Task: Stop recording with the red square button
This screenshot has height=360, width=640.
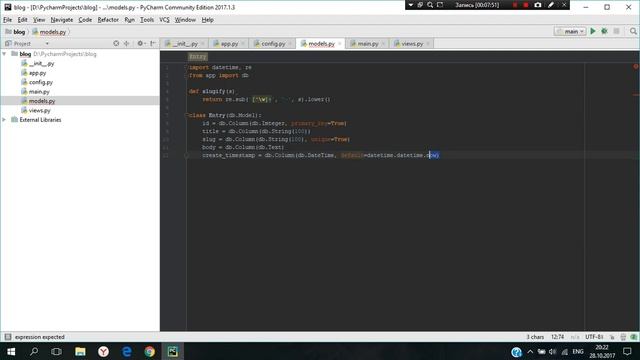Action: [x=526, y=5]
